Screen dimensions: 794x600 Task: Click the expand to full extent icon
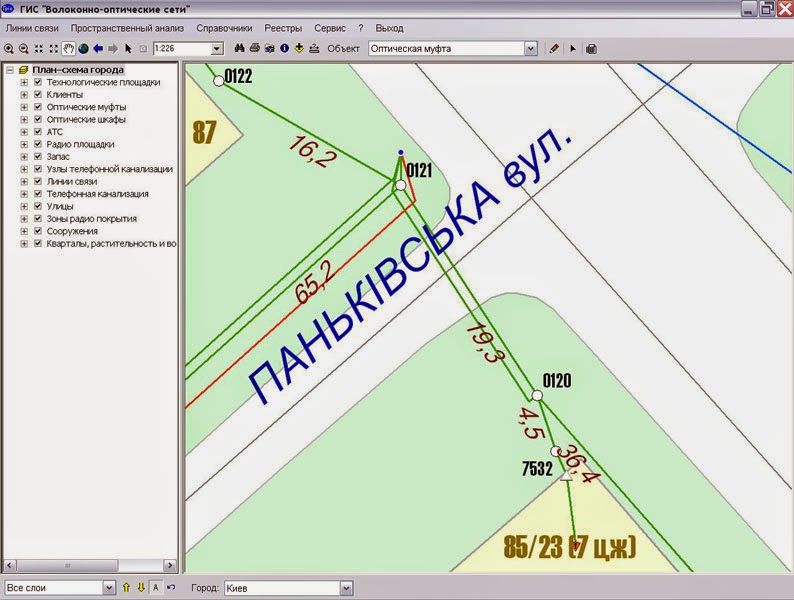click(54, 49)
